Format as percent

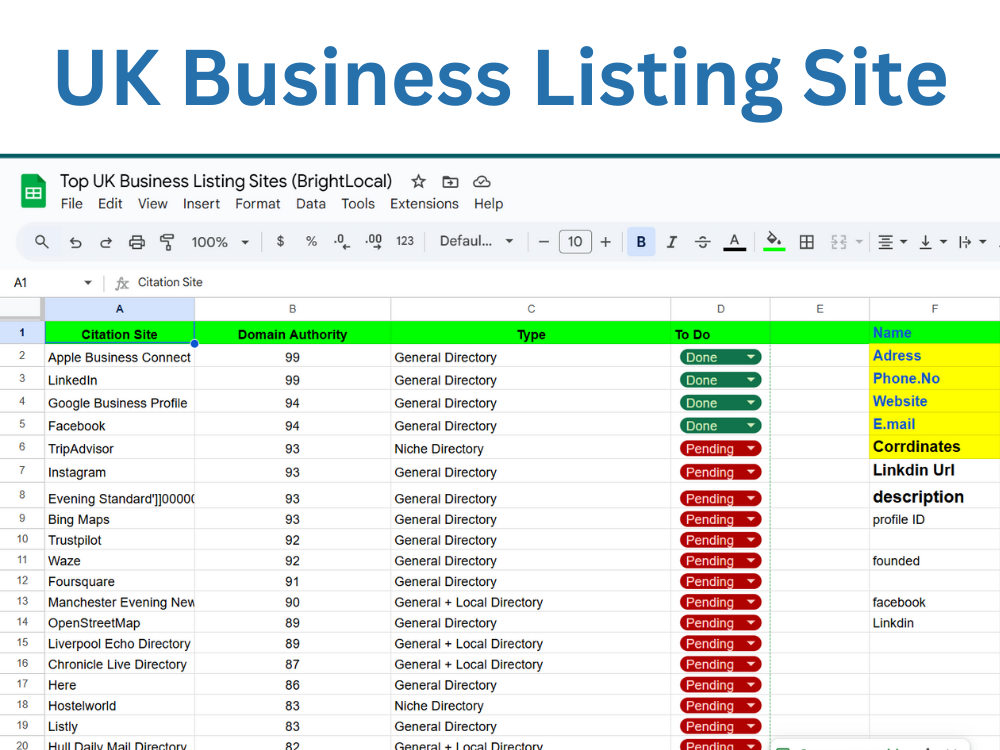[311, 241]
